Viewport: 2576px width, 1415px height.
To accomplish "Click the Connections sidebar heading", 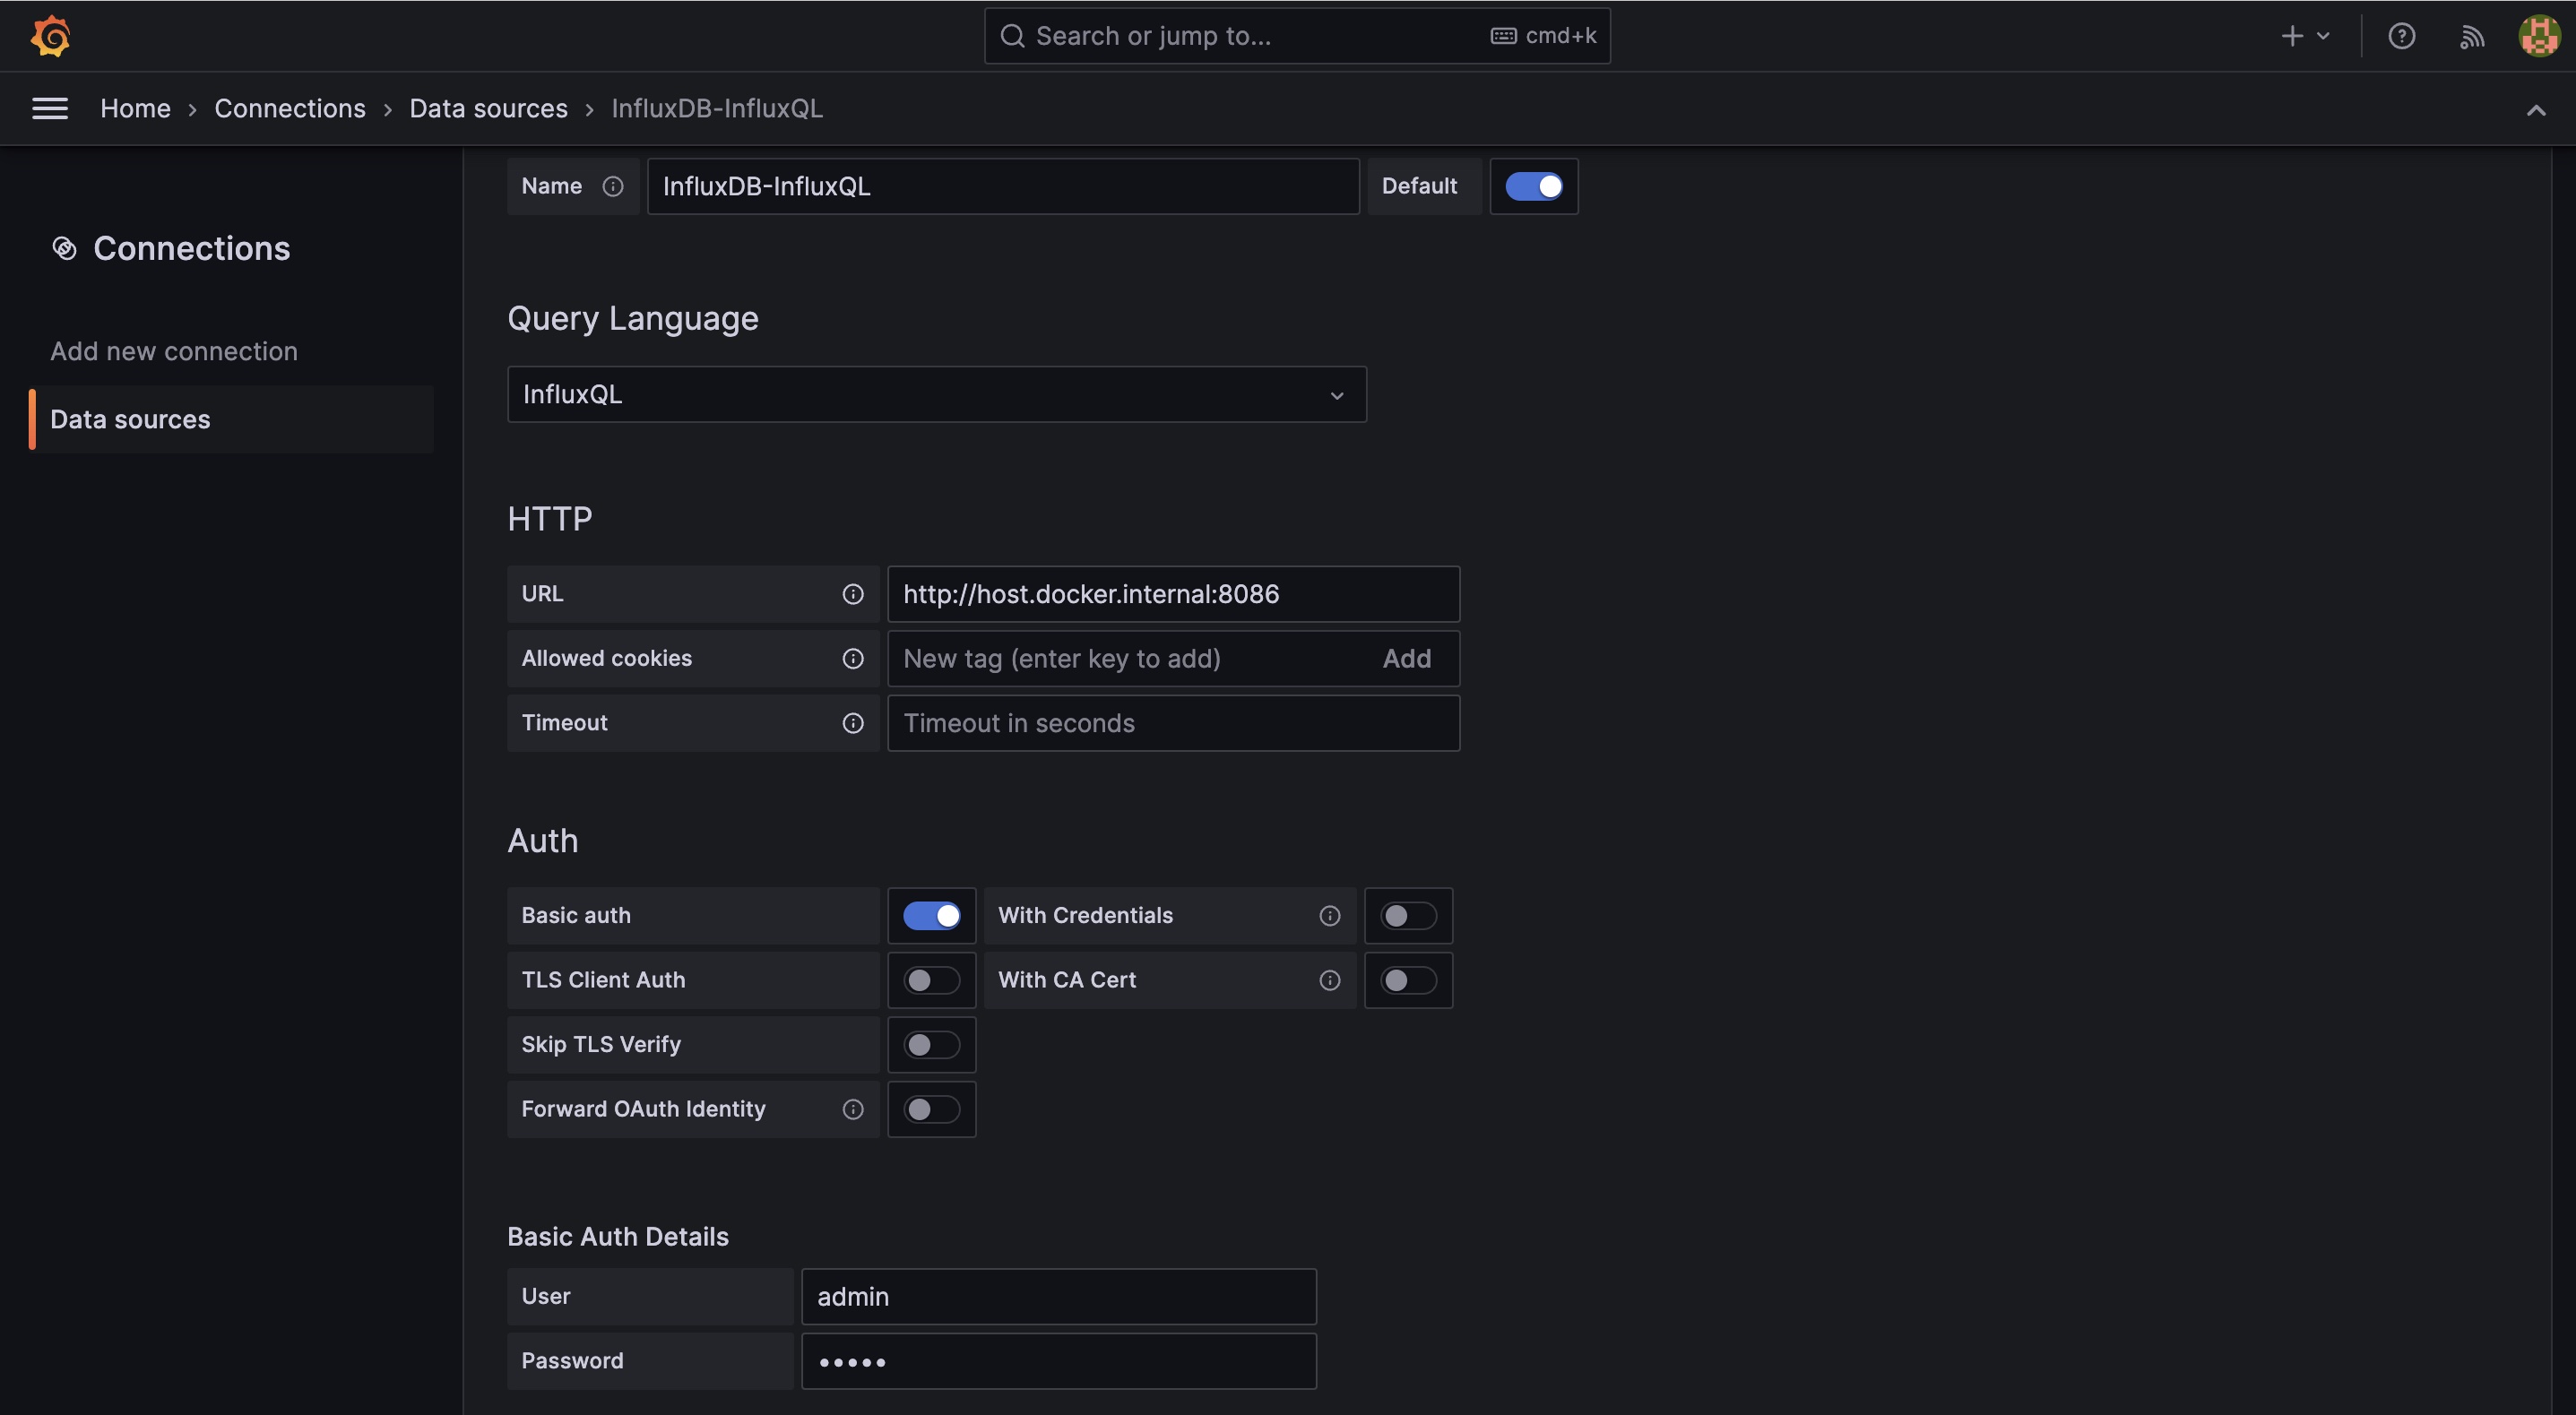I will point(192,248).
